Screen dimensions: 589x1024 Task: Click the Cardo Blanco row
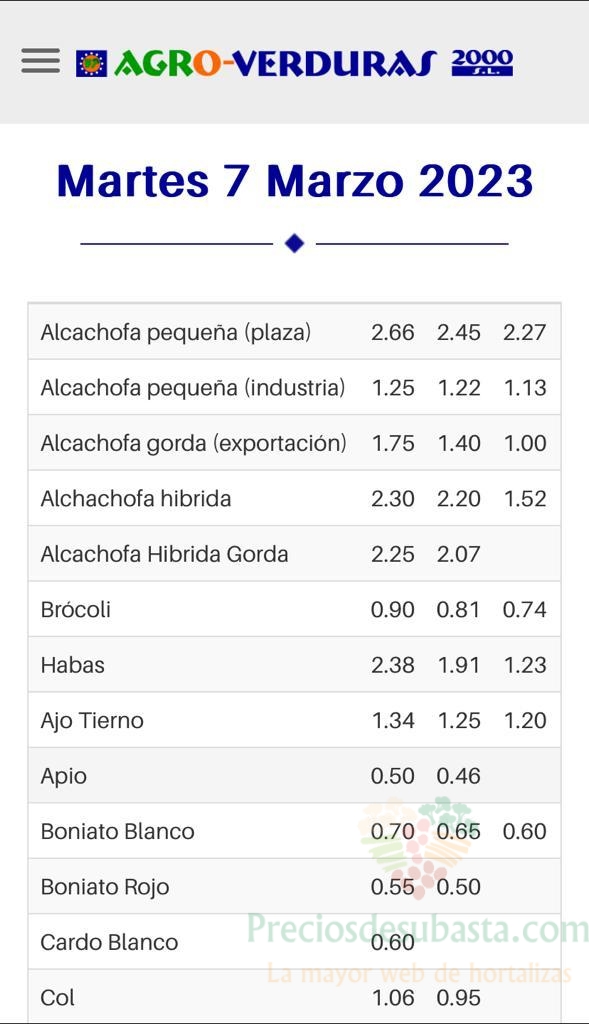click(294, 942)
